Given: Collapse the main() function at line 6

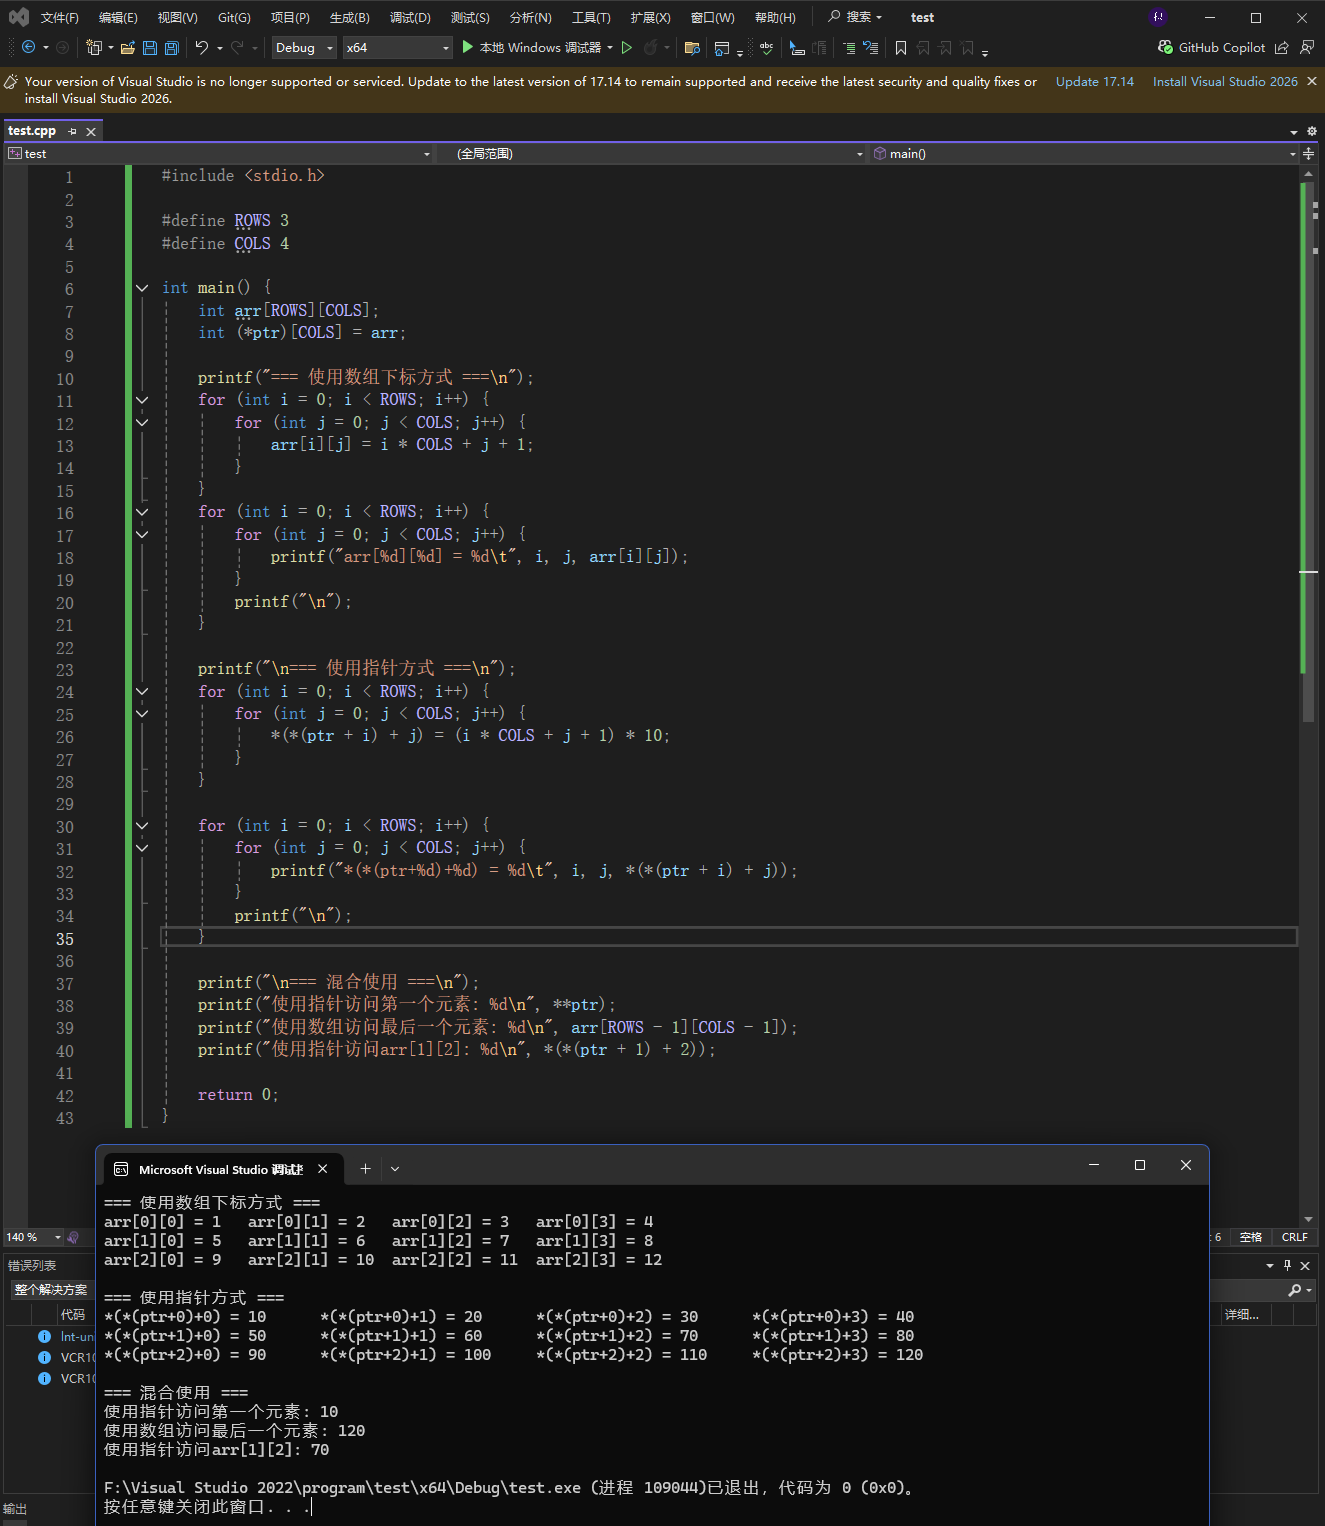Looking at the screenshot, I should pos(142,288).
